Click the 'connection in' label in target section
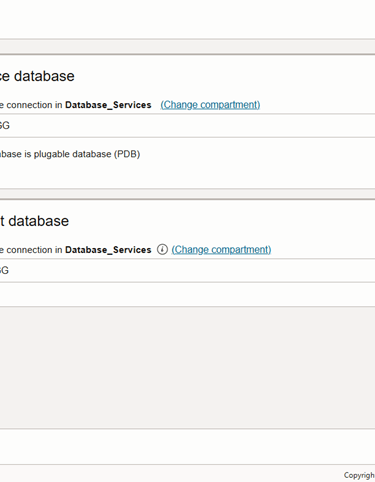This screenshot has width=375, height=482. pyautogui.click(x=32, y=250)
